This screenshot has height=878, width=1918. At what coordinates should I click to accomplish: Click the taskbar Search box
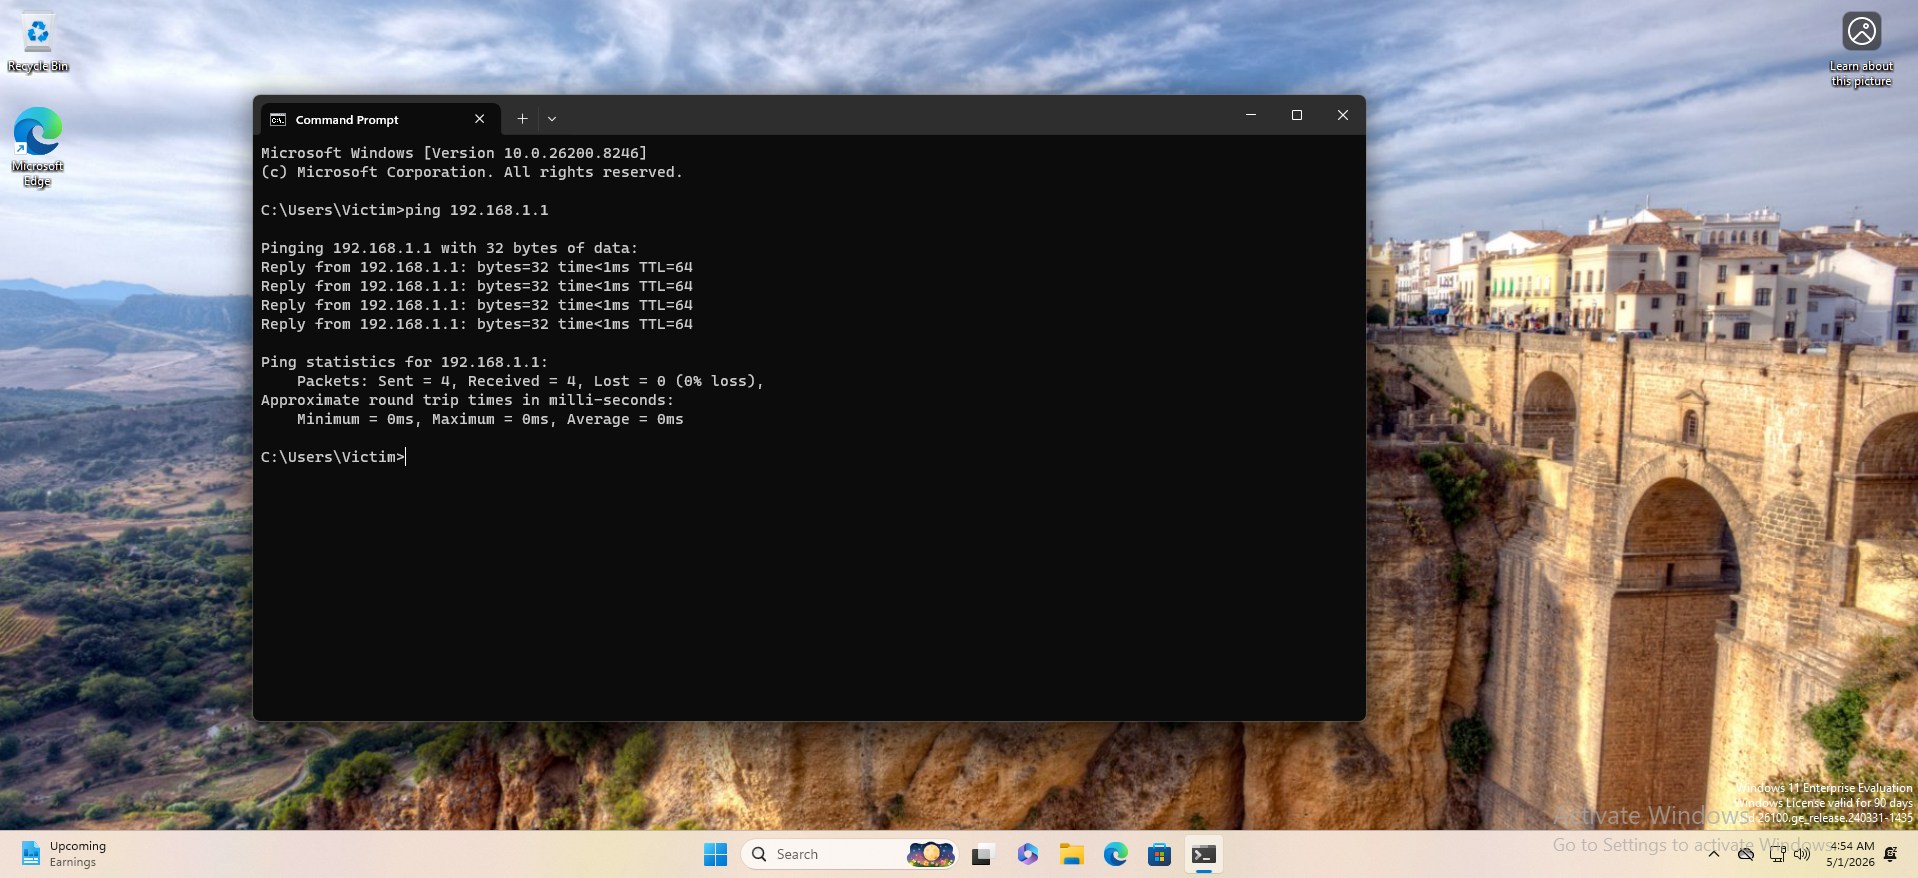[850, 854]
